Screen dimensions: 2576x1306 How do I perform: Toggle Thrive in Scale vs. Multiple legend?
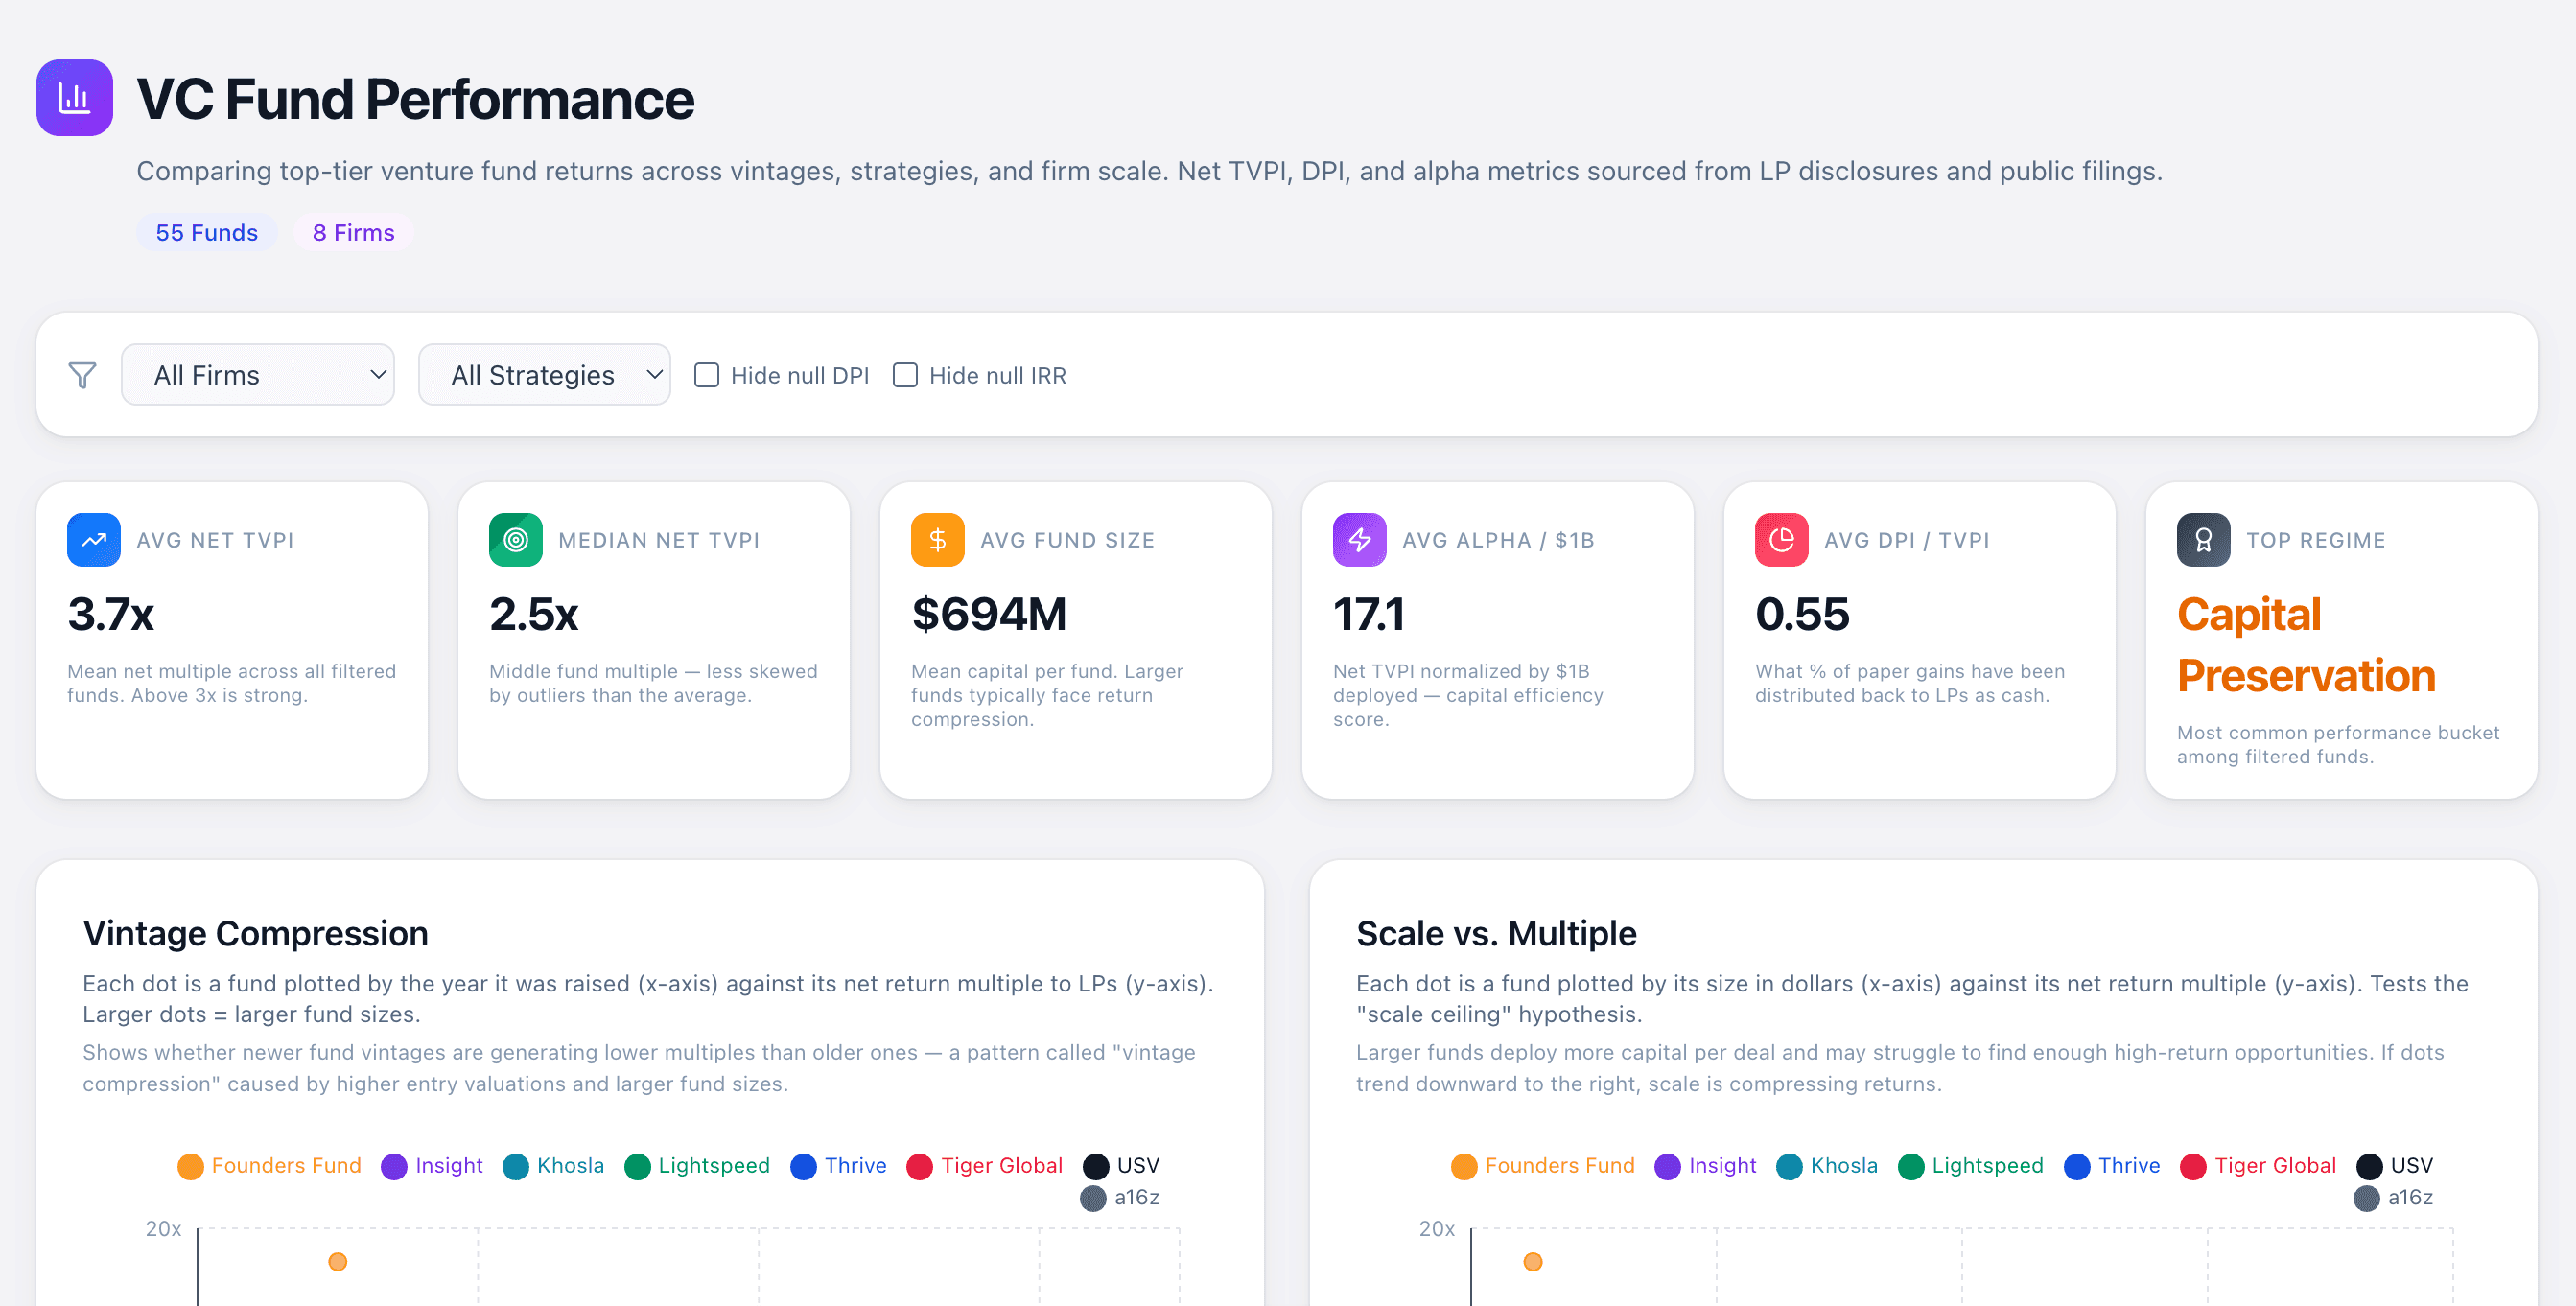pyautogui.click(x=2112, y=1166)
